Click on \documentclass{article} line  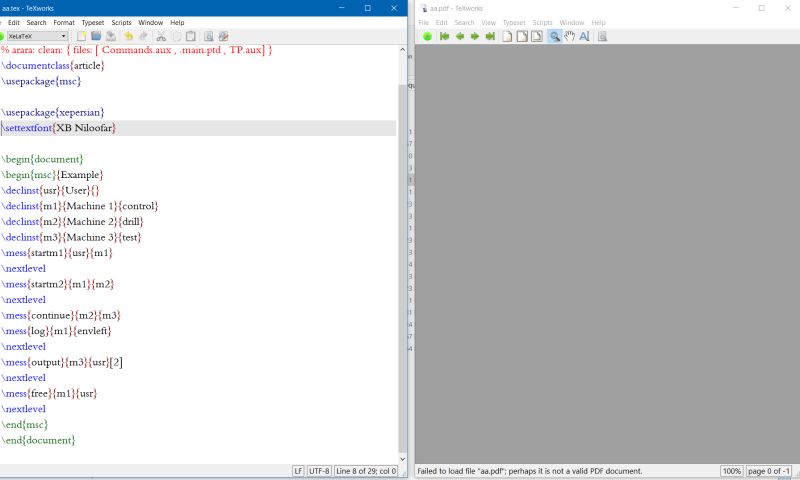53,65
